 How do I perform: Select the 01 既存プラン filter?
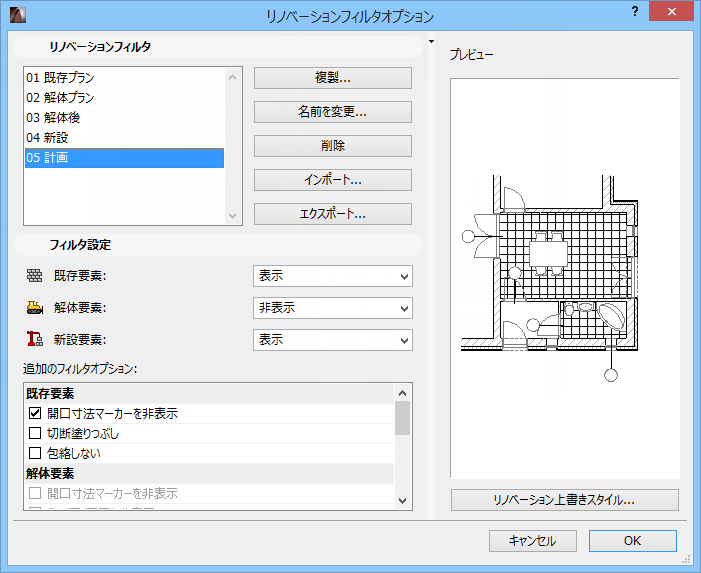(124, 78)
